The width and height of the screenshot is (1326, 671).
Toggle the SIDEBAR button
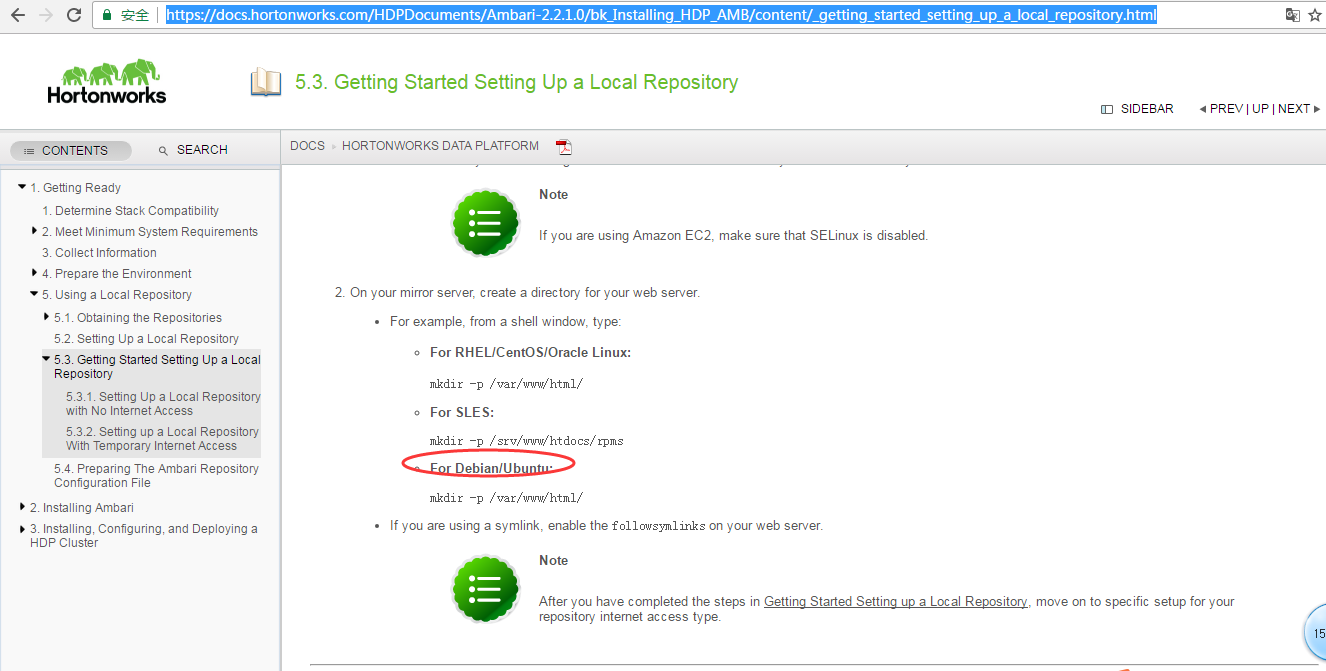[1137, 109]
